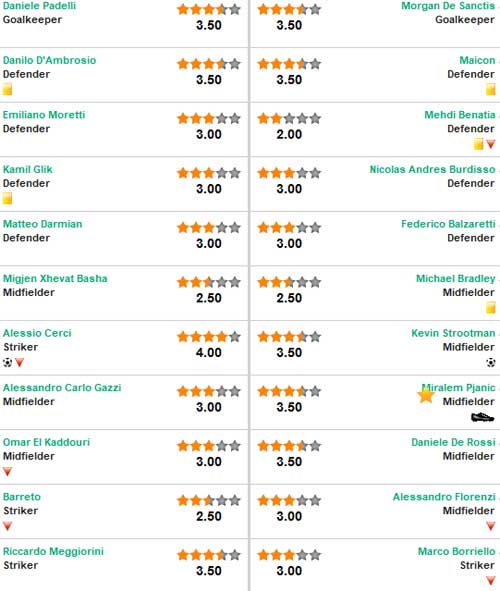The height and width of the screenshot is (591, 500).
Task: Open Morgan De Sanctis player link
Action: [448, 6]
